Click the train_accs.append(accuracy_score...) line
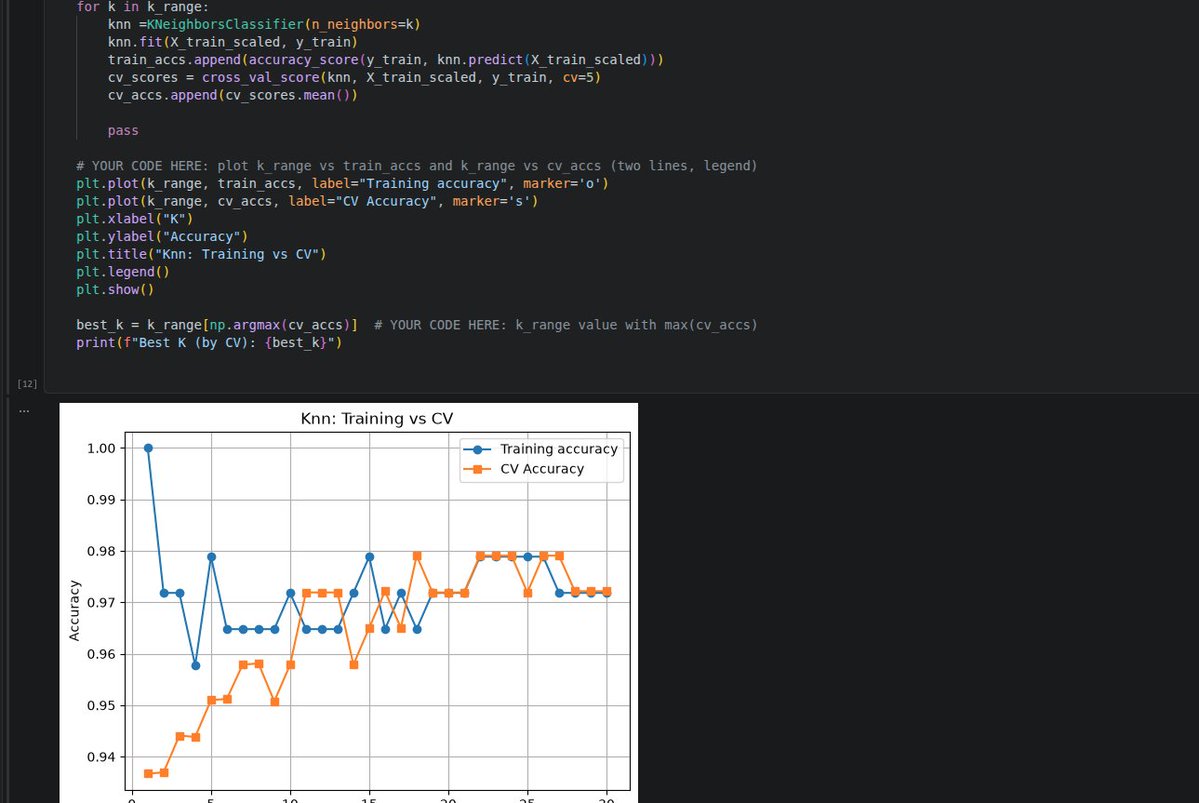The image size is (1199, 803). click(x=385, y=60)
